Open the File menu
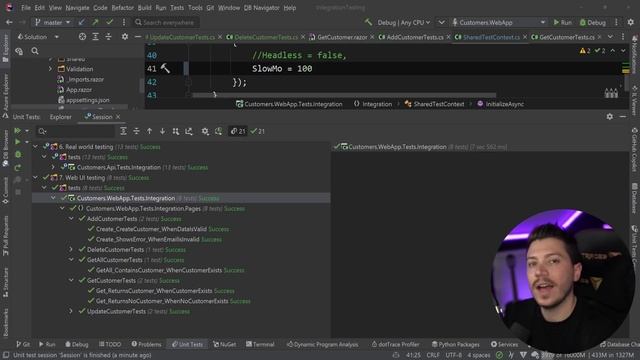This screenshot has height=360, width=640. 26,8
